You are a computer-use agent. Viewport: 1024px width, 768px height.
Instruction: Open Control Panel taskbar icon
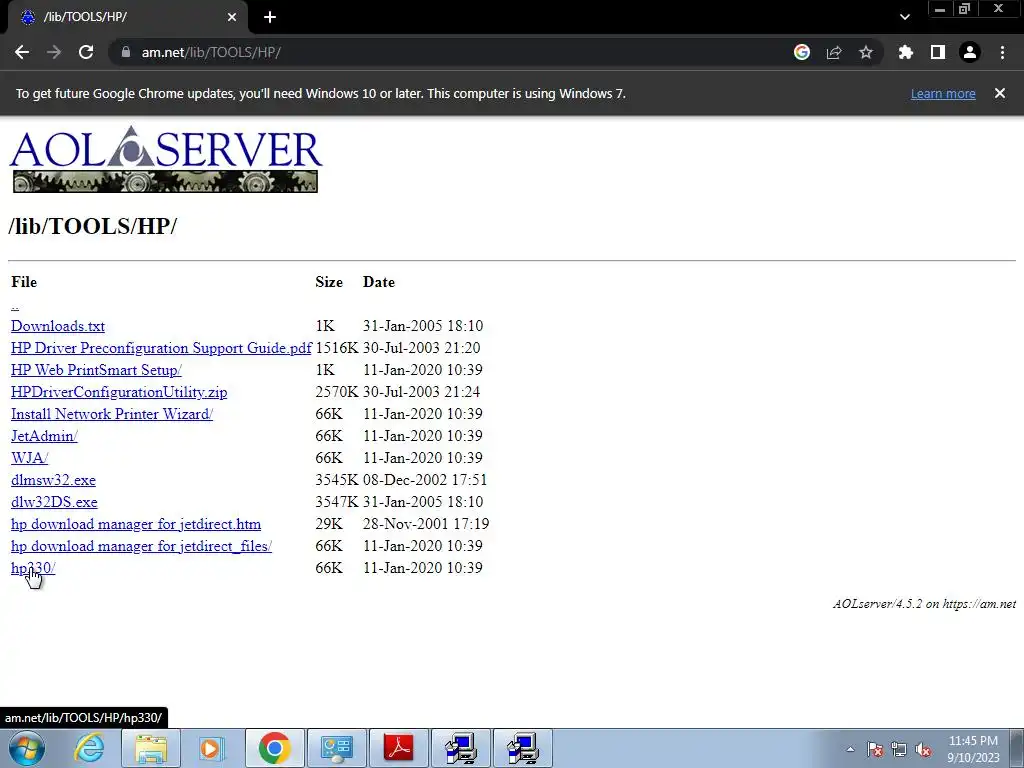(336, 748)
